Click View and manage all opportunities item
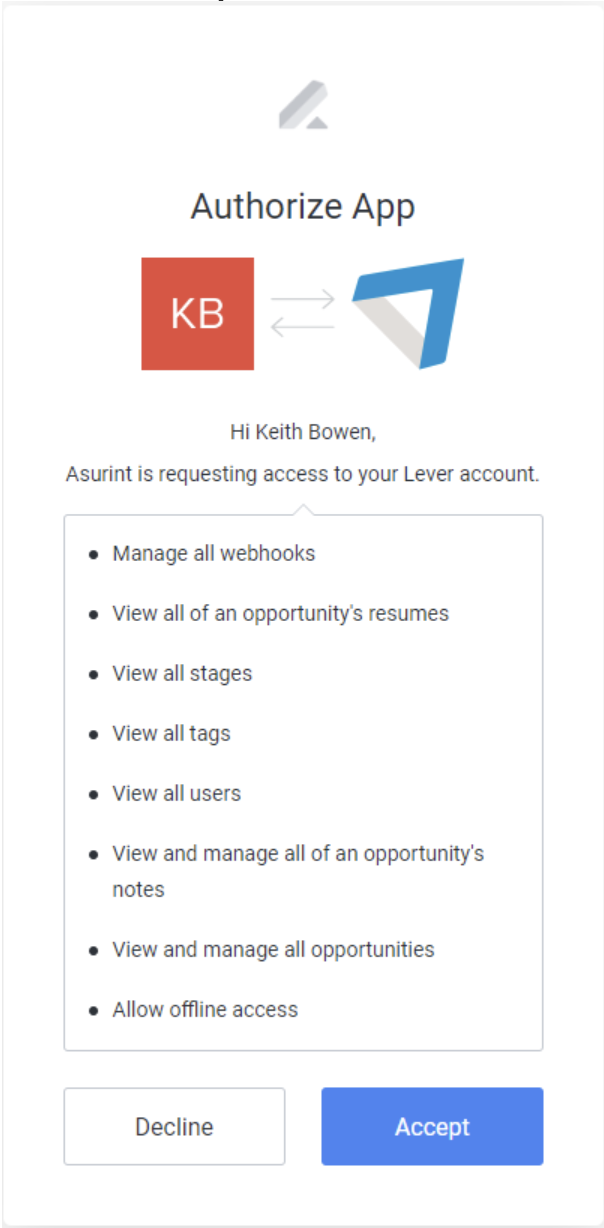This screenshot has width=604, height=1228. pyautogui.click(x=274, y=949)
